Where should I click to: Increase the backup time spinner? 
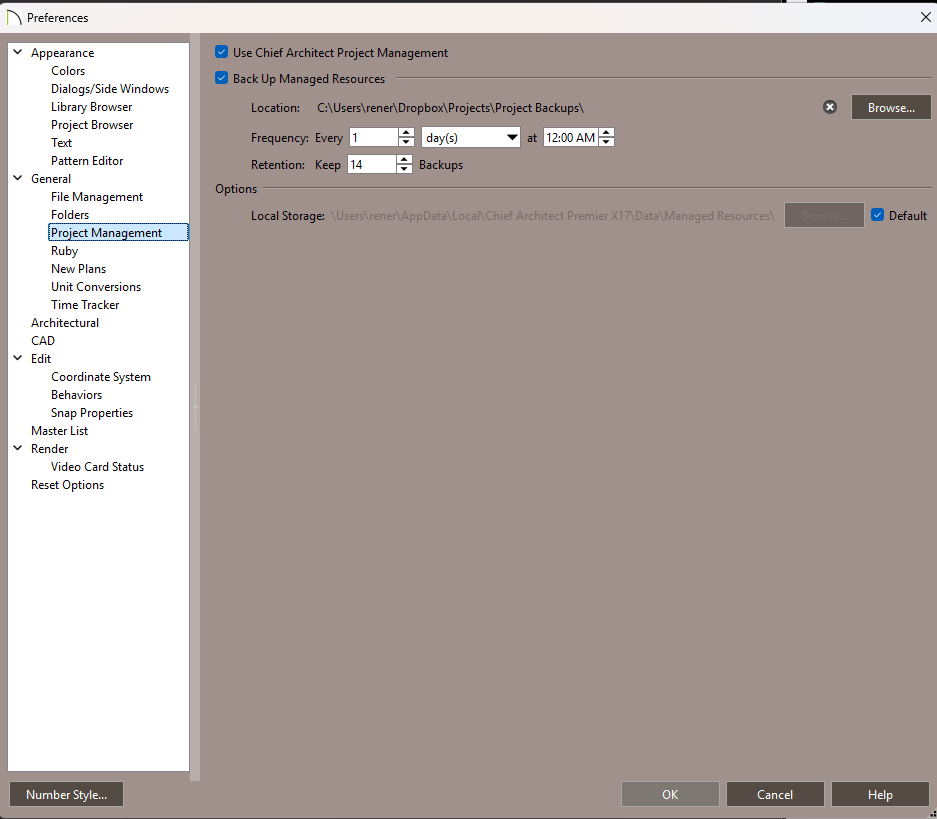[606, 133]
